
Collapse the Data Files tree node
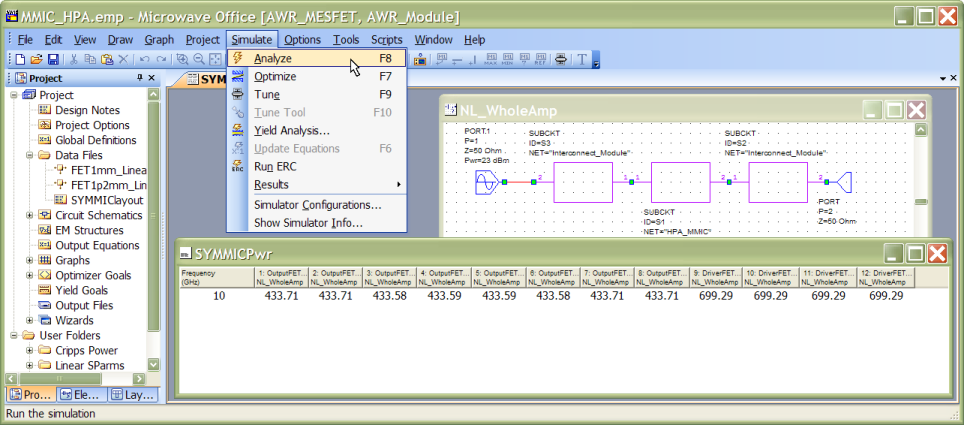tap(30, 155)
